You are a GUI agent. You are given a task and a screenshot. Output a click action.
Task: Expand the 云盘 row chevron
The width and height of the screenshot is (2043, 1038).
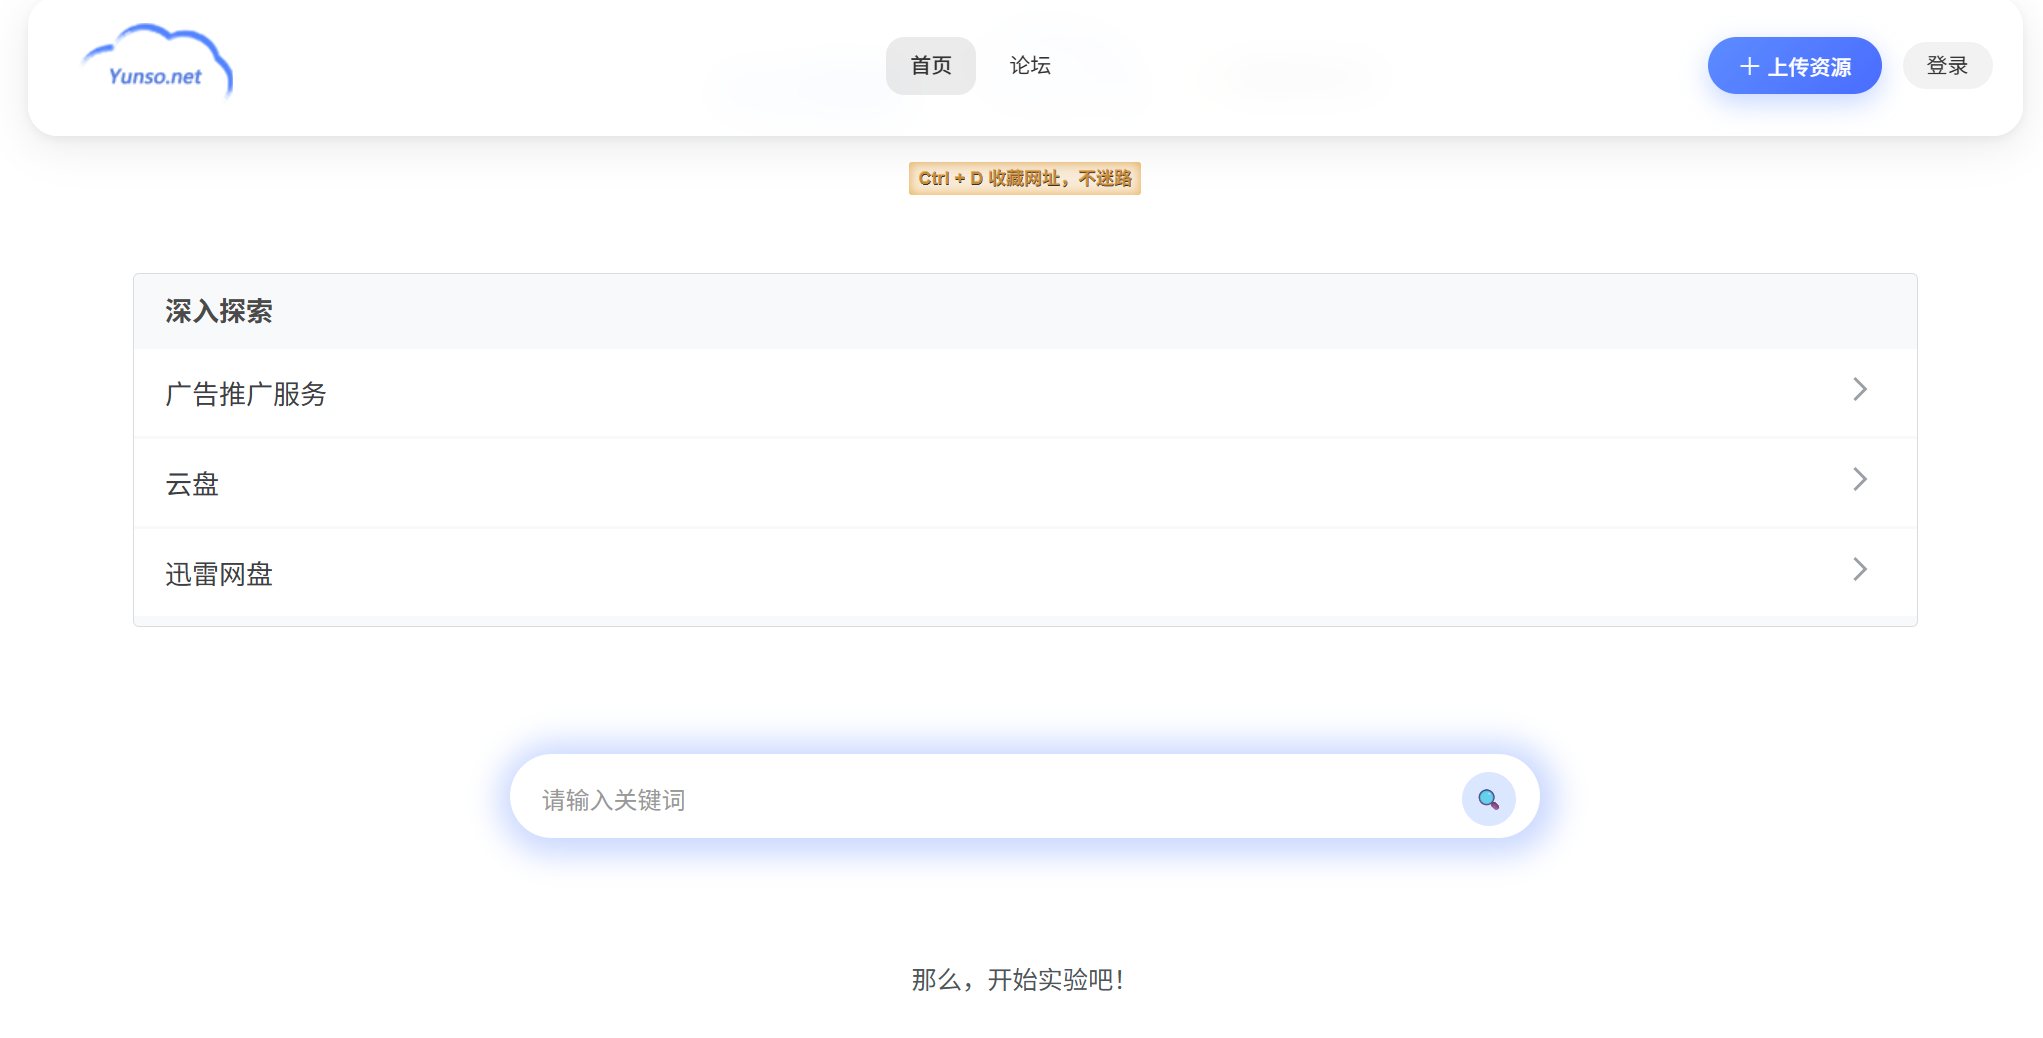(1859, 480)
